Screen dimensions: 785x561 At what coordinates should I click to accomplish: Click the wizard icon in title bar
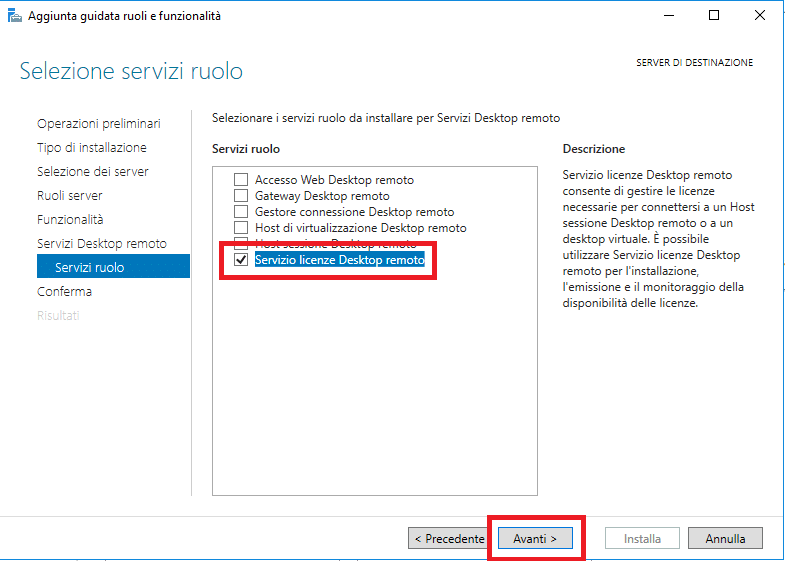(x=15, y=16)
